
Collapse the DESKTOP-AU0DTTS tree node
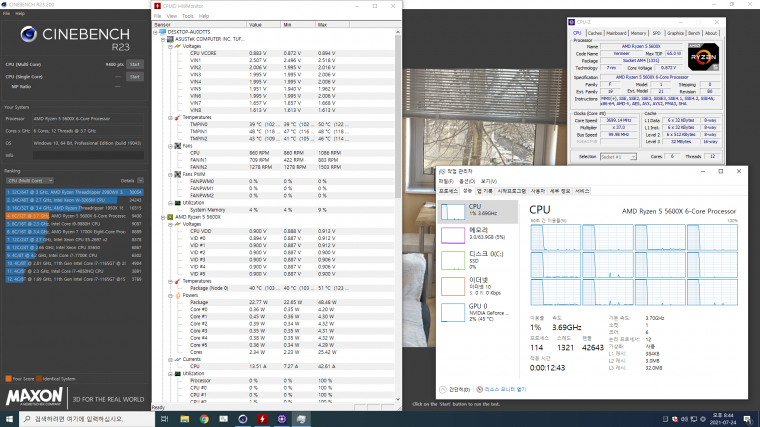click(x=156, y=32)
